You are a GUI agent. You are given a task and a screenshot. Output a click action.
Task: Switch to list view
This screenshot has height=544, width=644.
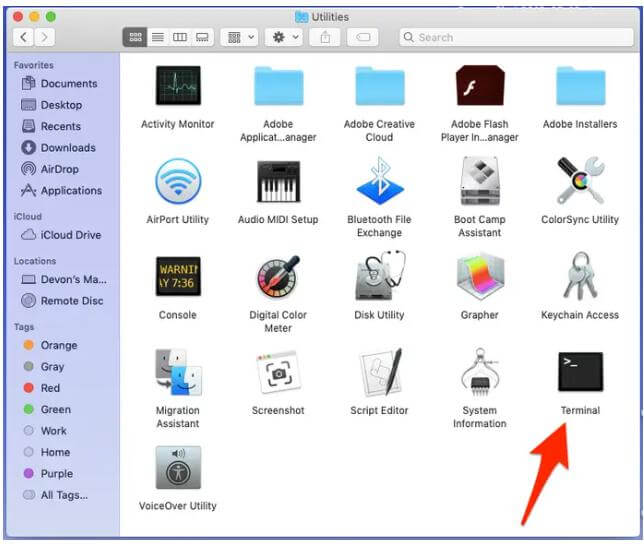(x=158, y=37)
